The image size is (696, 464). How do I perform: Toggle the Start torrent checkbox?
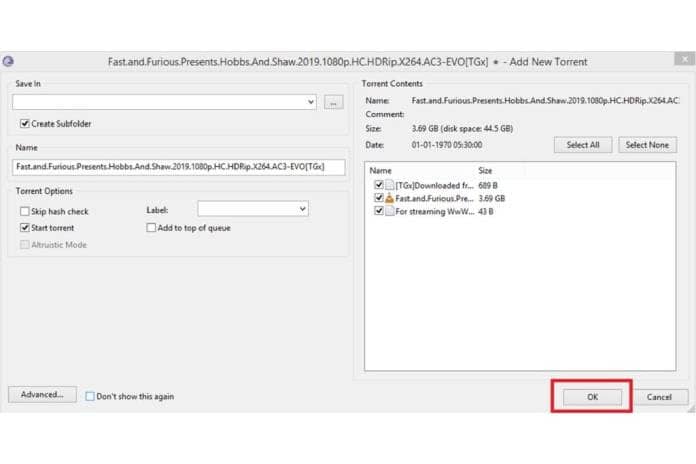25,228
